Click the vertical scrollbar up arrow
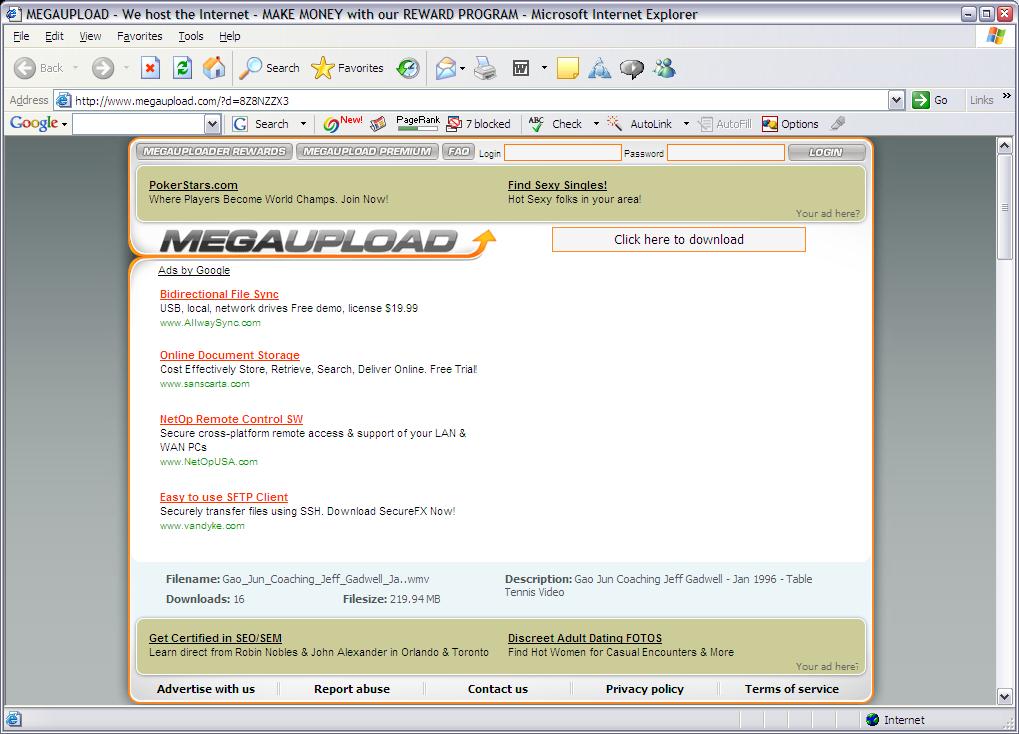Screen dimensions: 1019x734 (1005, 146)
